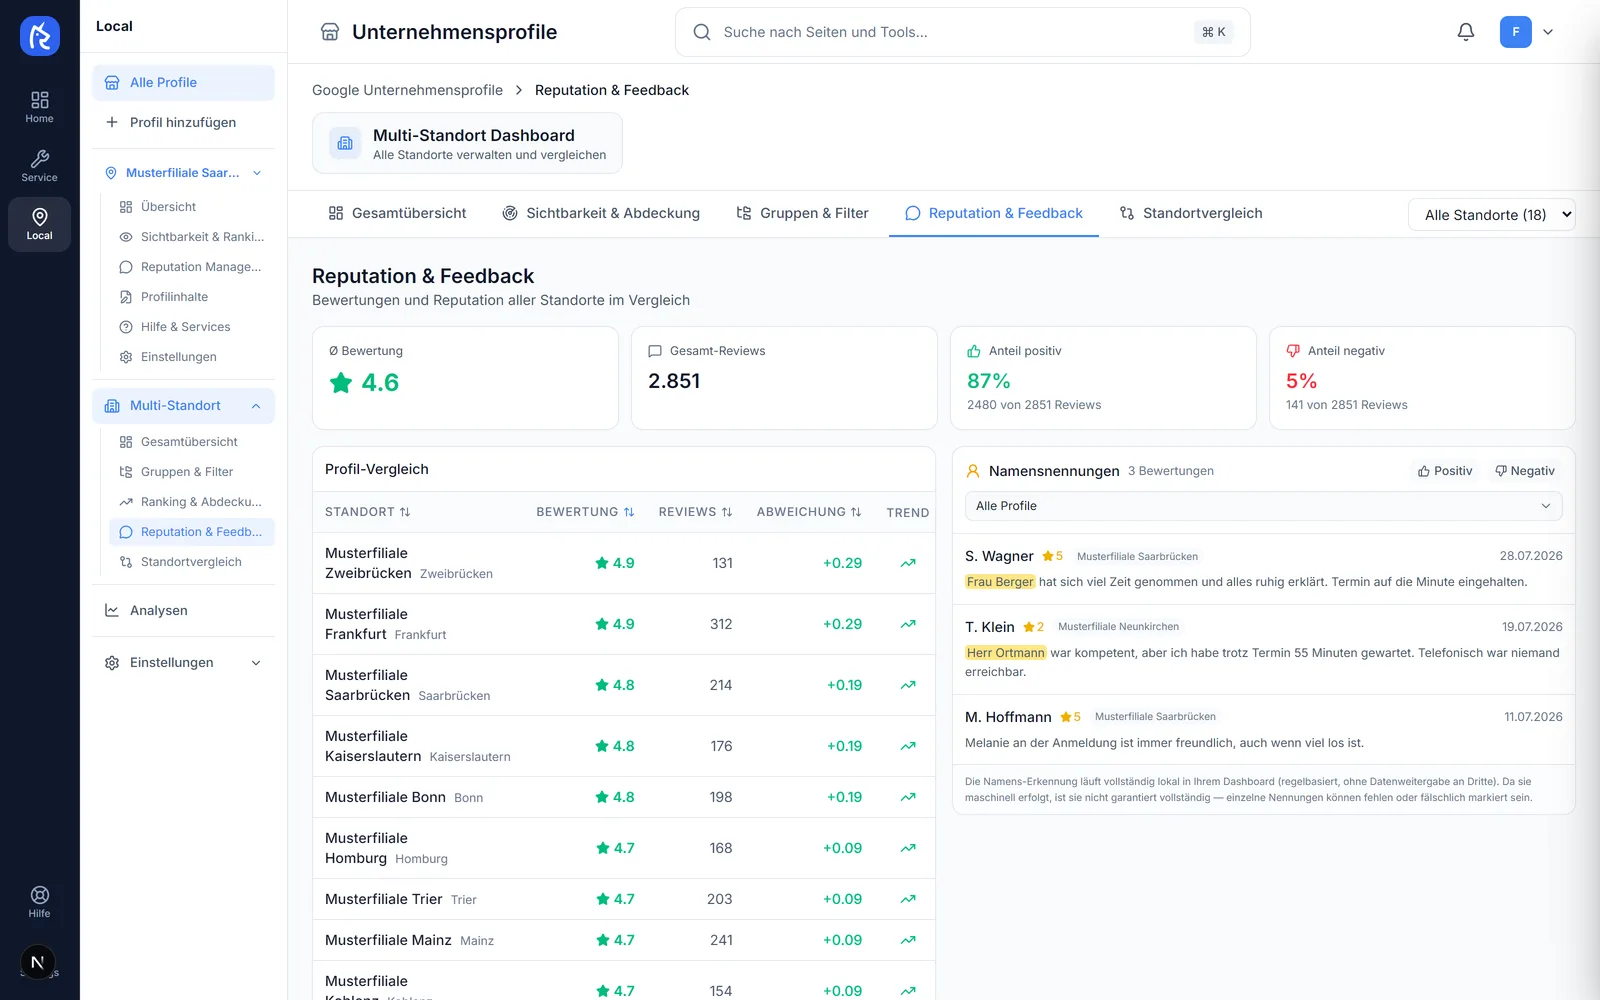Select Musterfiliale Zweibrücken row
This screenshot has width=1600, height=1000.
(623, 563)
